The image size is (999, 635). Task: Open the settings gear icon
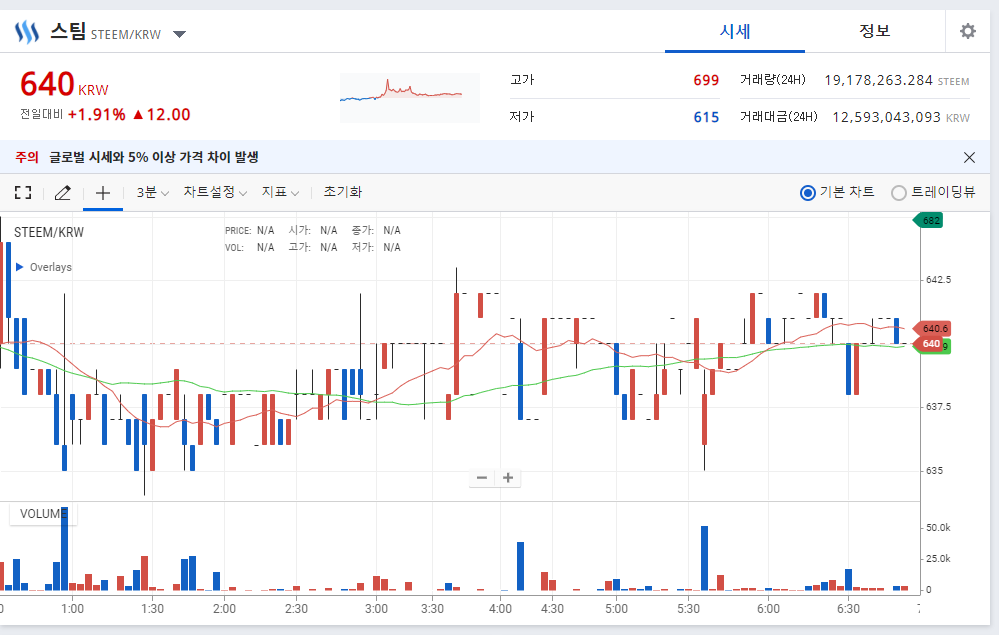(968, 31)
